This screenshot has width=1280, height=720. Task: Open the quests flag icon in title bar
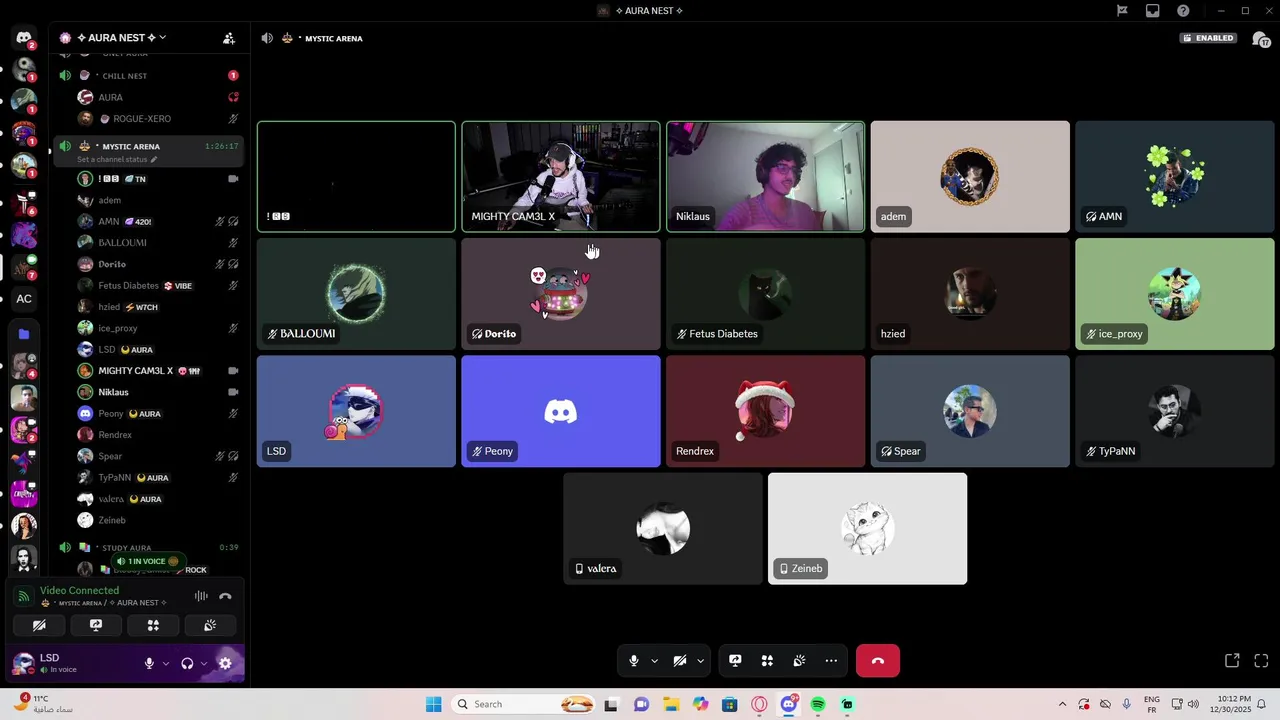[1122, 11]
